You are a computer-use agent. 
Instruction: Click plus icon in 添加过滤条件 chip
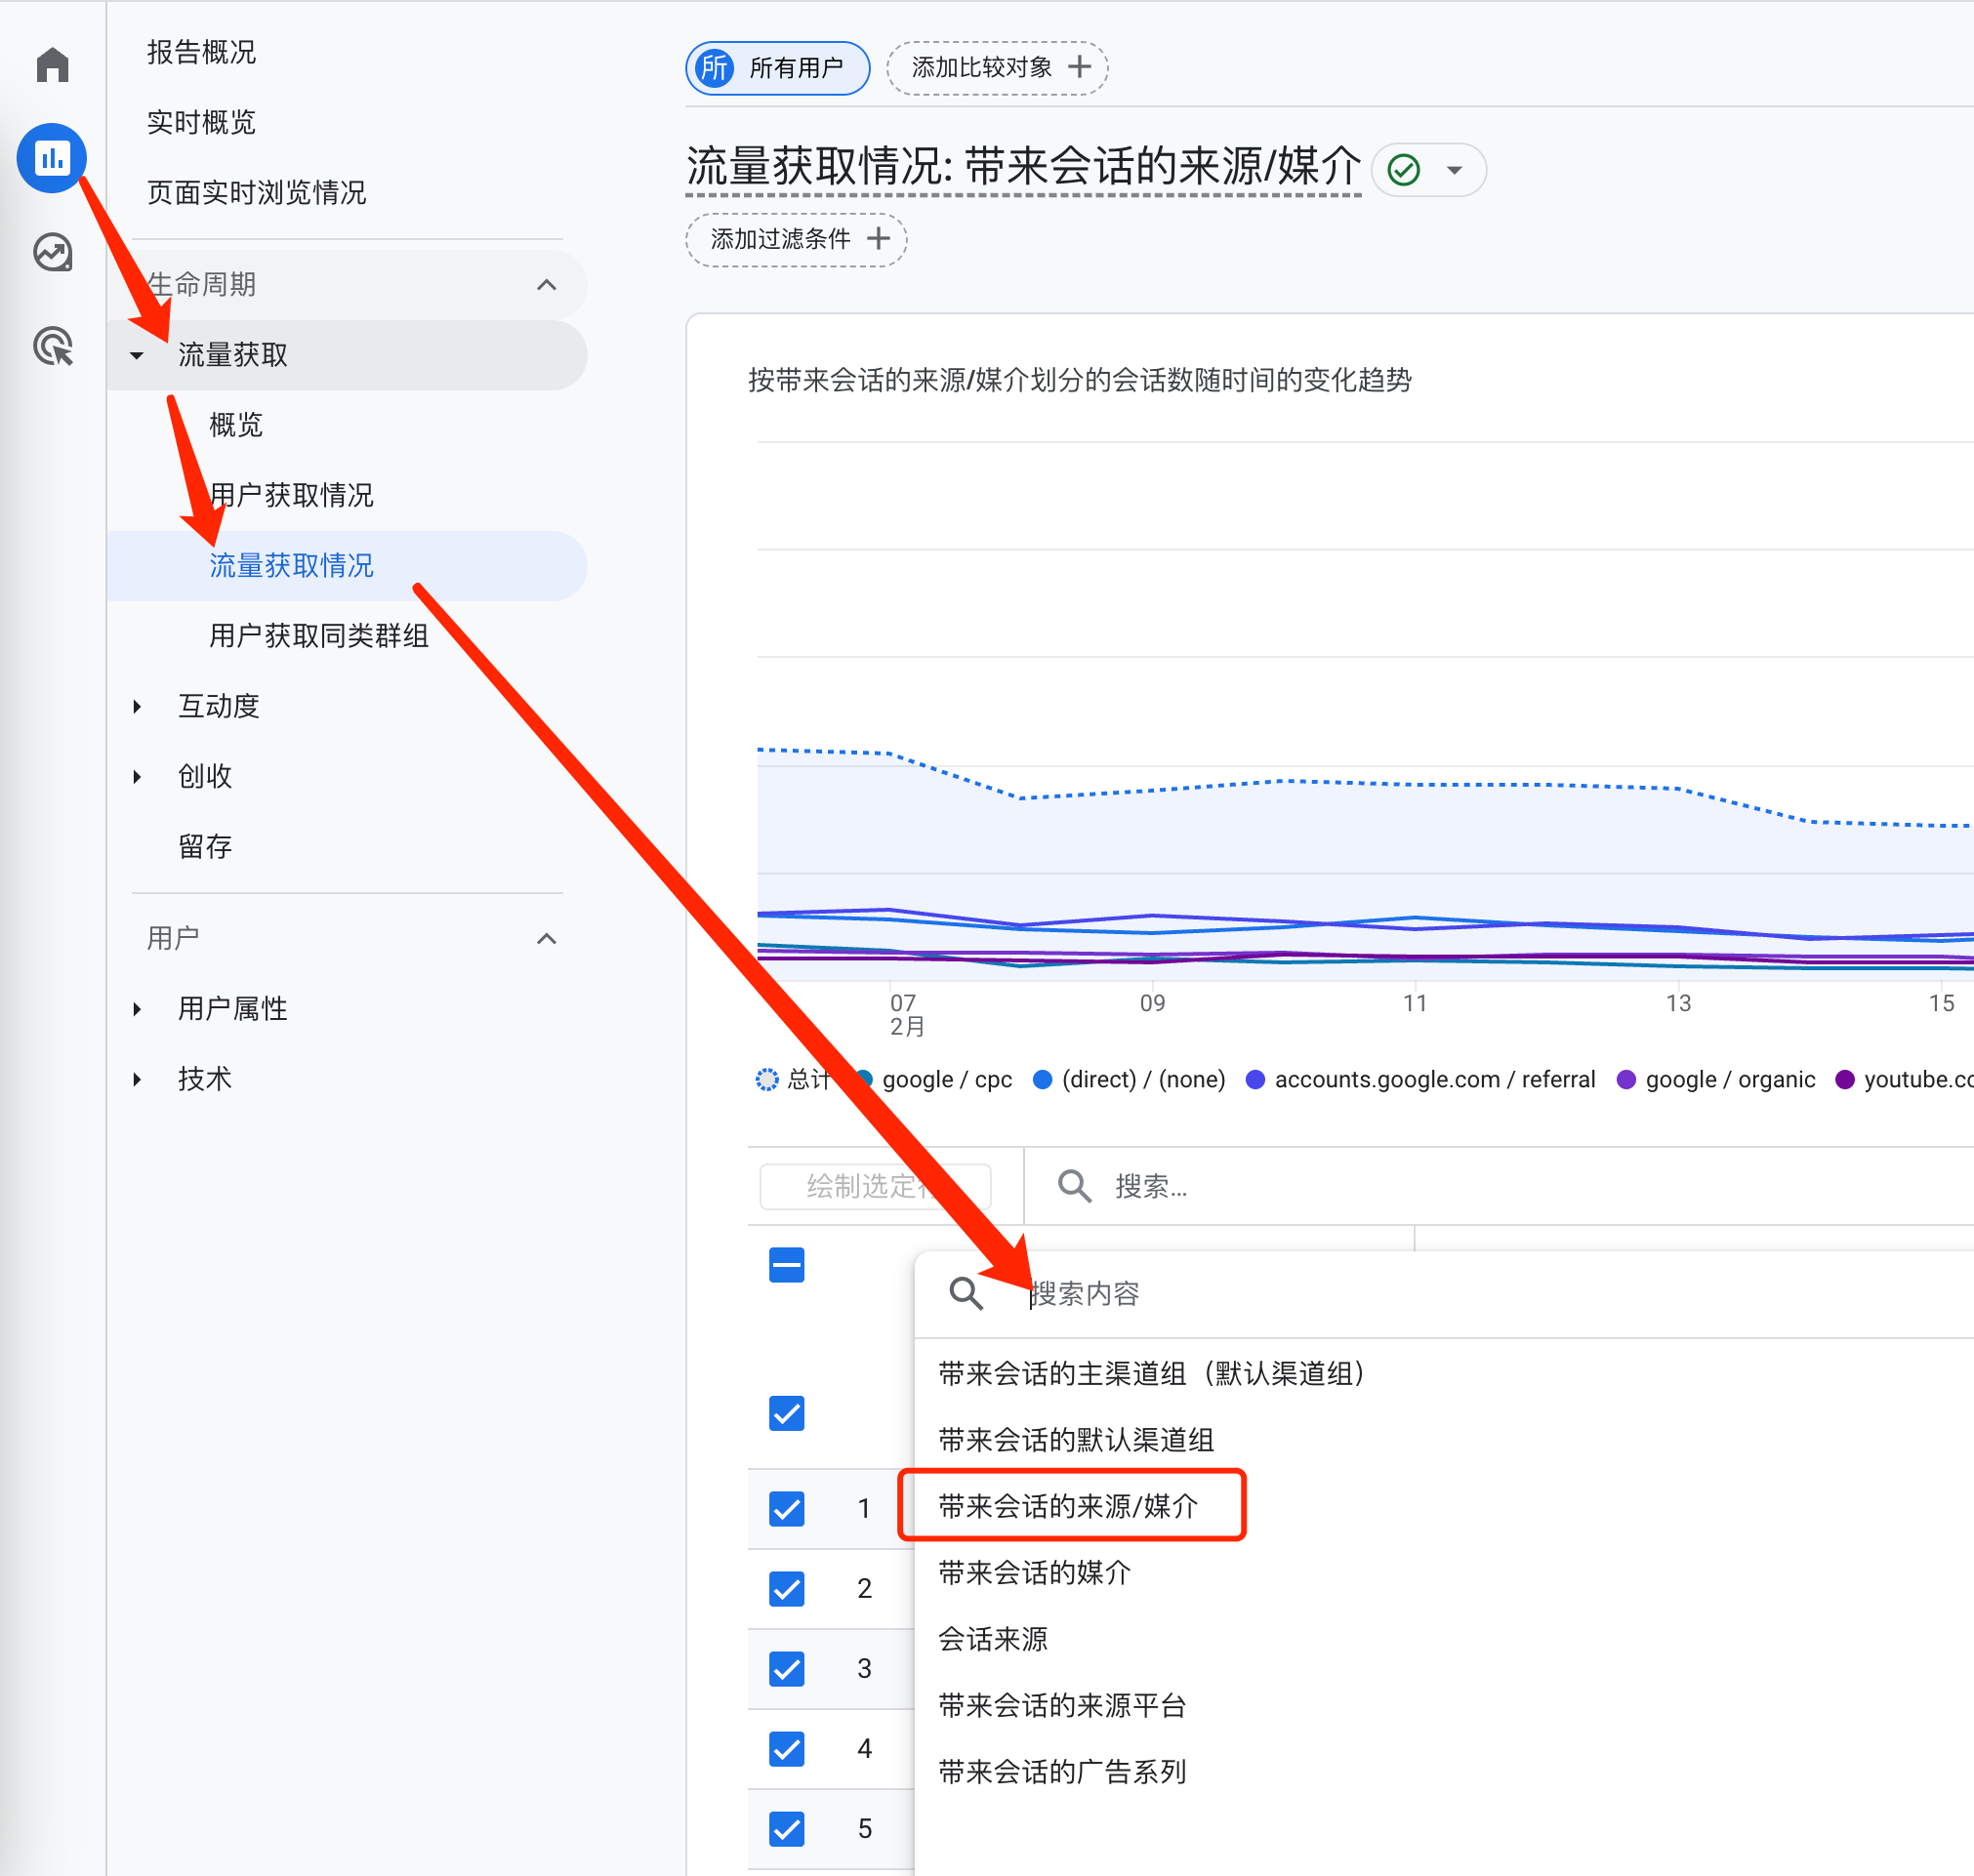878,239
